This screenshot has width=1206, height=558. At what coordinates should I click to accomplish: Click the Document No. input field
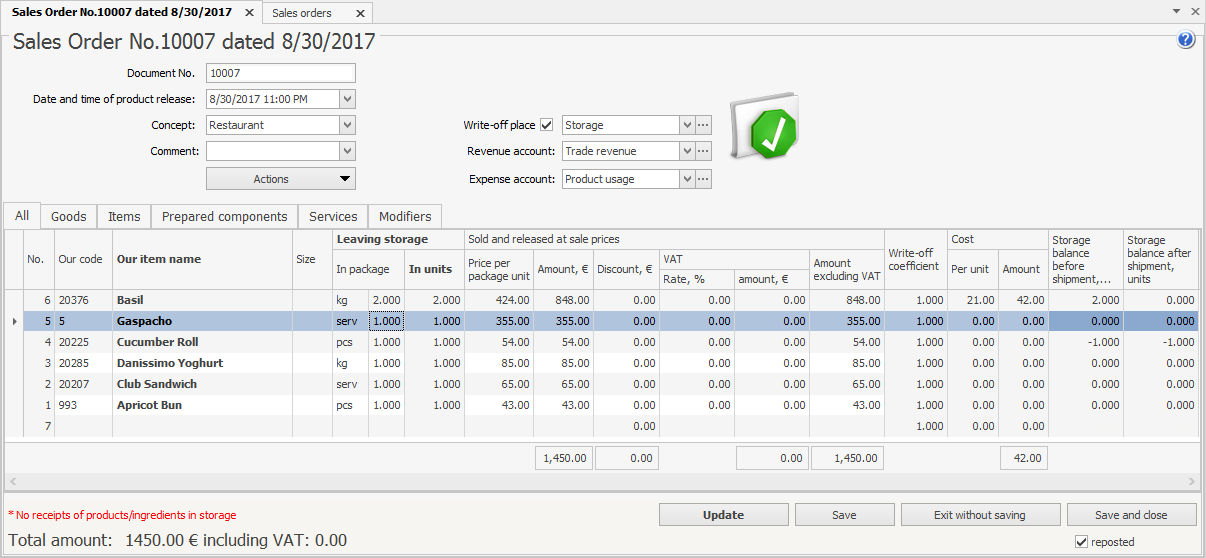[280, 73]
